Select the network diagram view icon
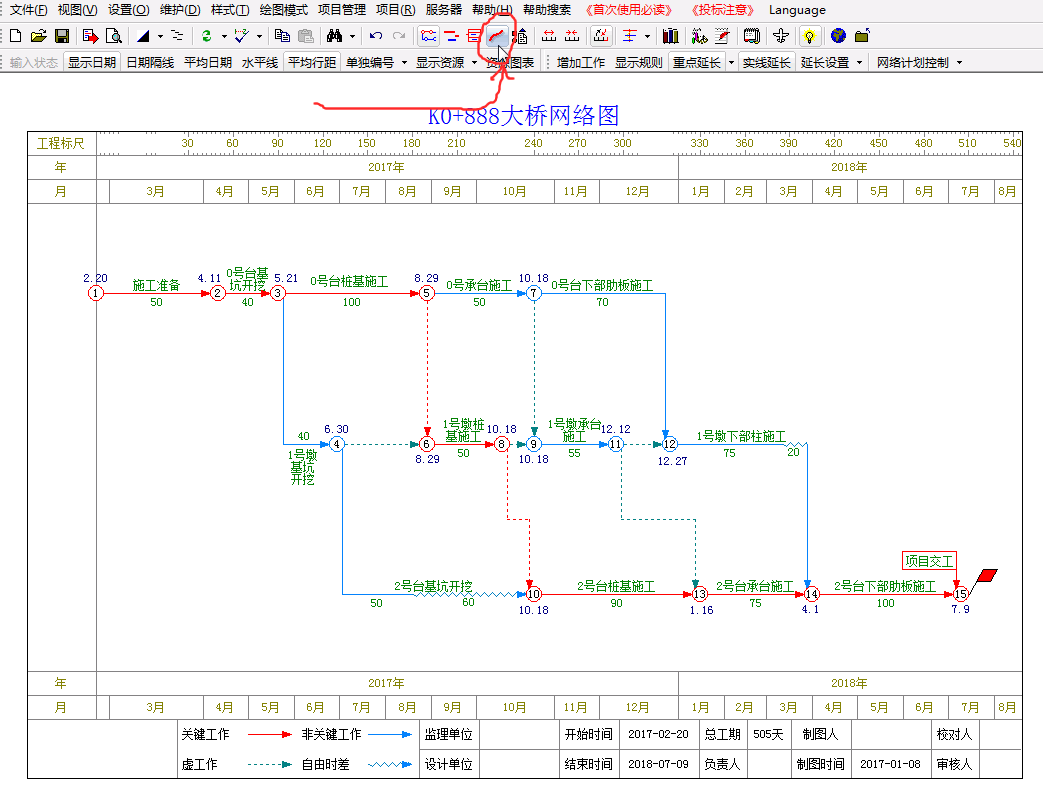The height and width of the screenshot is (798, 1043). pyautogui.click(x=429, y=36)
